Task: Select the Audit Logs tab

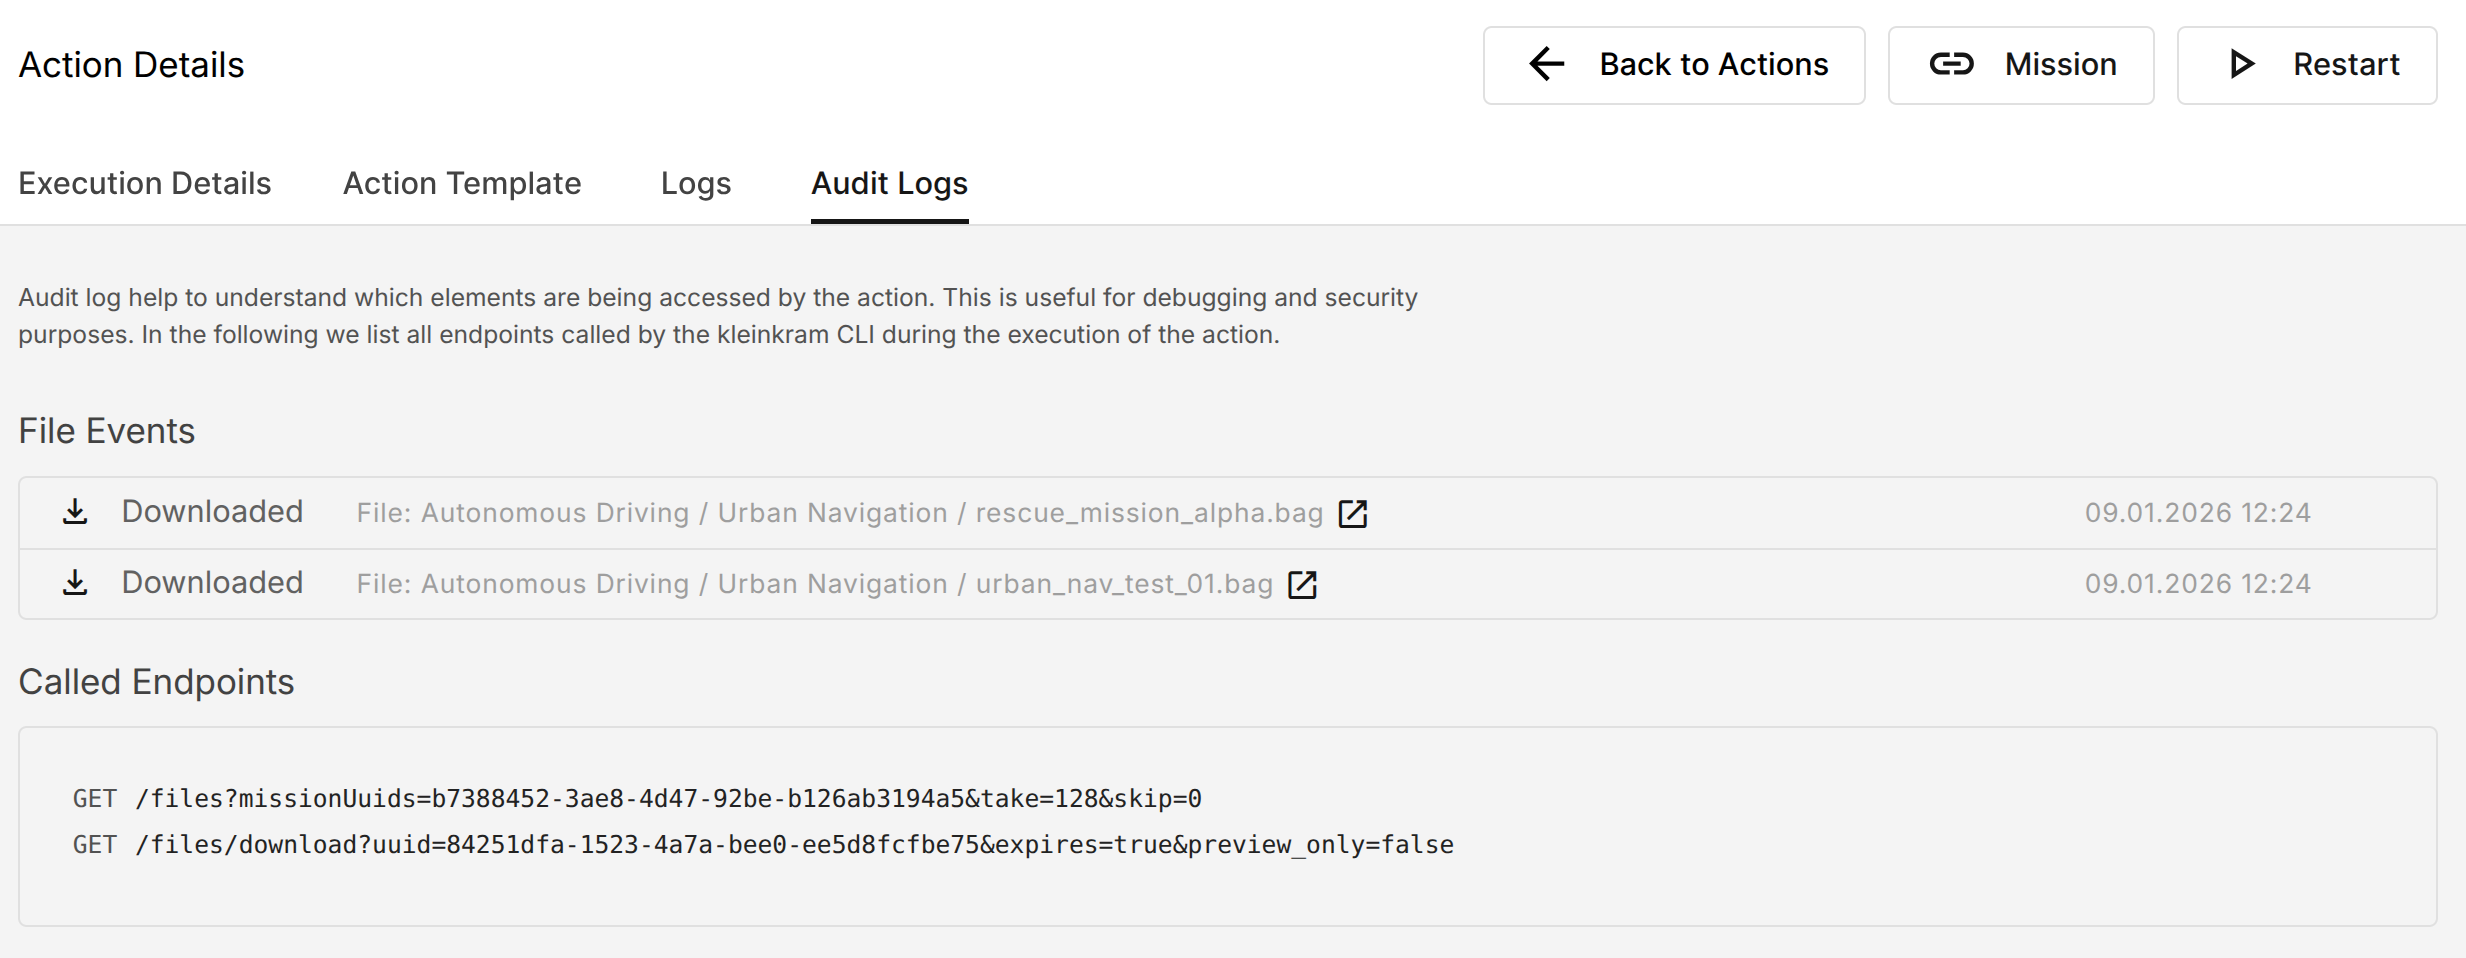Action: 888,183
